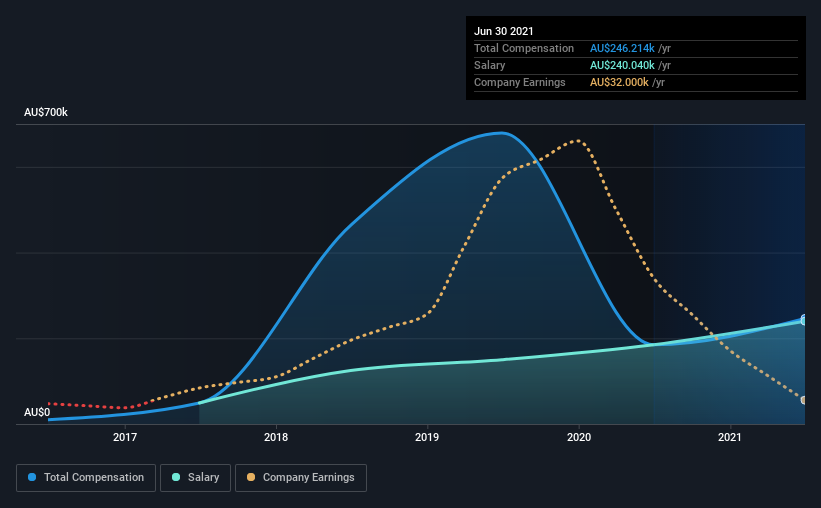Click the AU$240.040k salary value
This screenshot has width=821, height=508.
coord(622,65)
